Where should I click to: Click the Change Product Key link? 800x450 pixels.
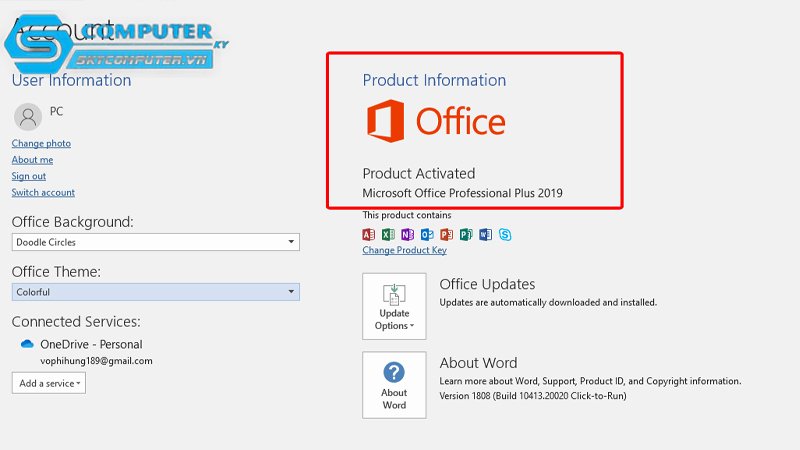point(405,250)
